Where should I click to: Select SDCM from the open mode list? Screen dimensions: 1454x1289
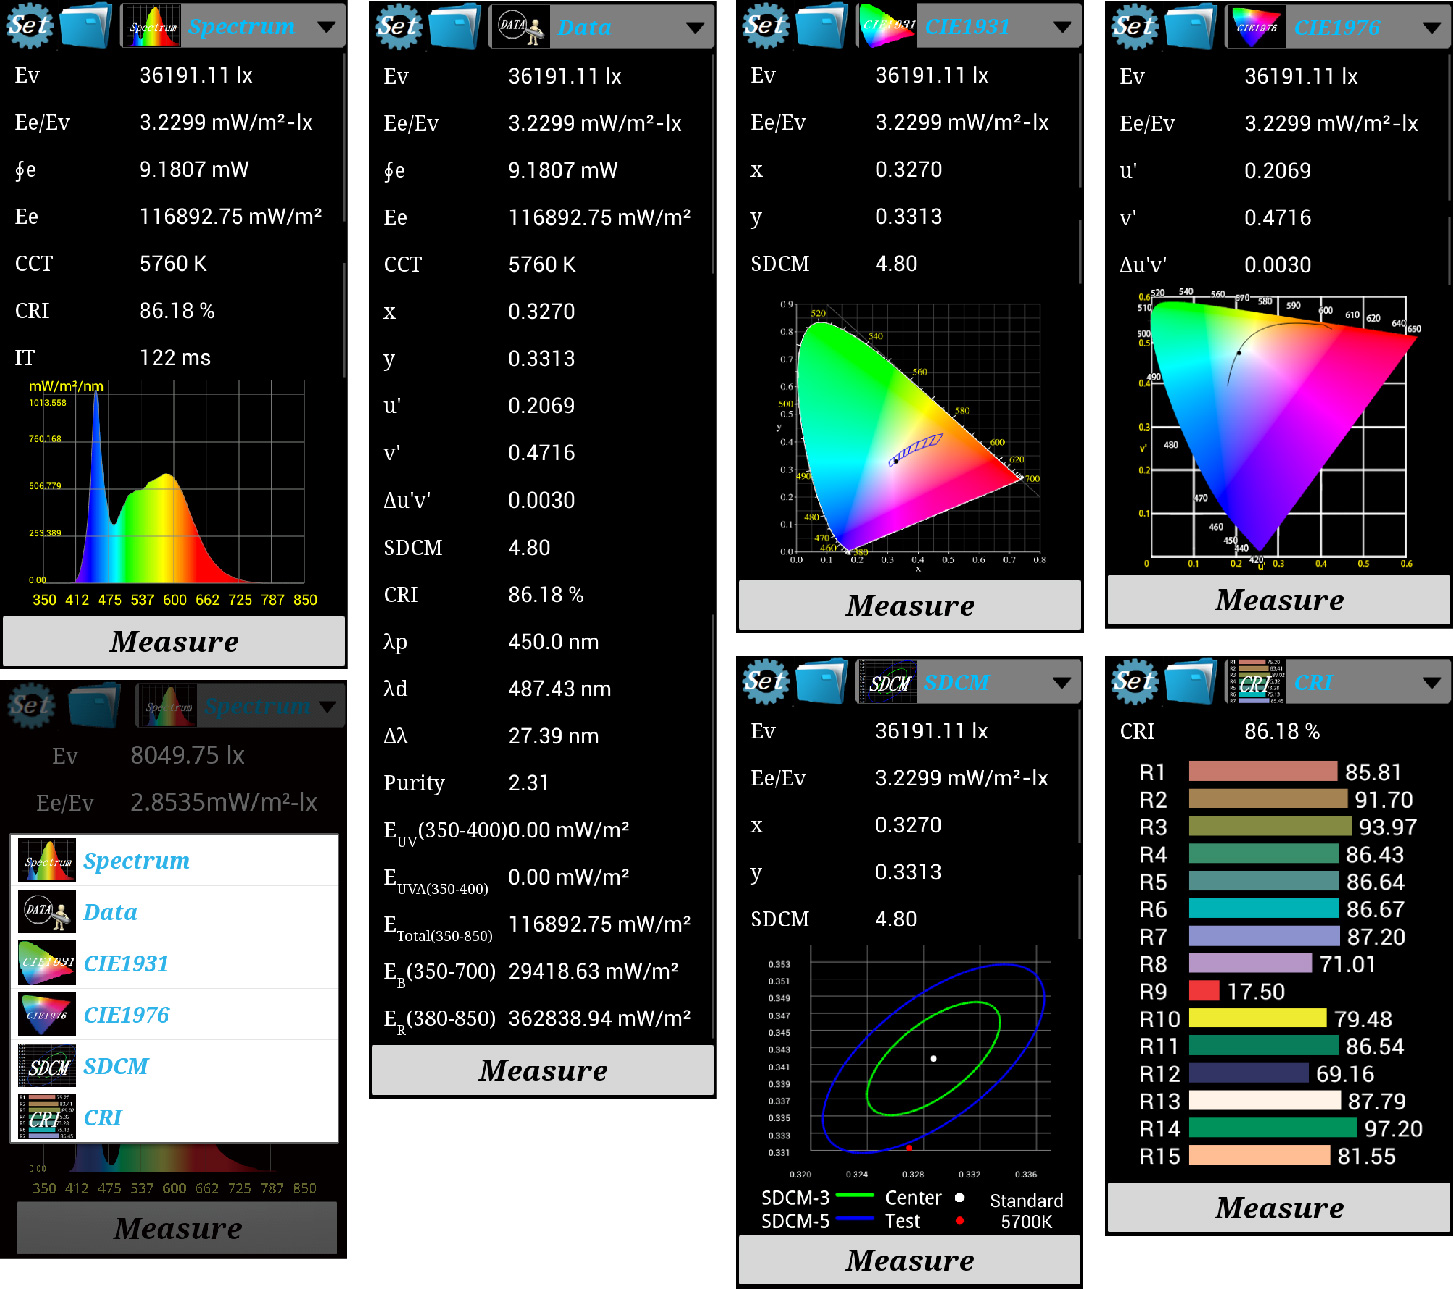pyautogui.click(x=116, y=1066)
